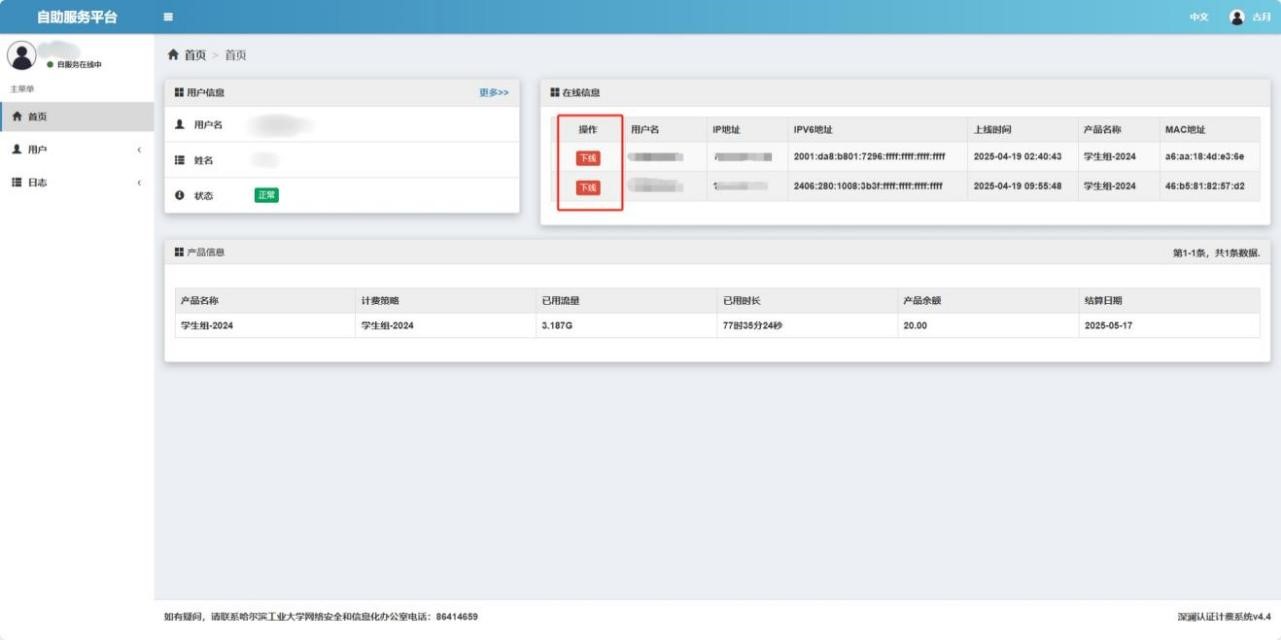Click the 已用流量 column header
The height and width of the screenshot is (640, 1281).
click(560, 301)
